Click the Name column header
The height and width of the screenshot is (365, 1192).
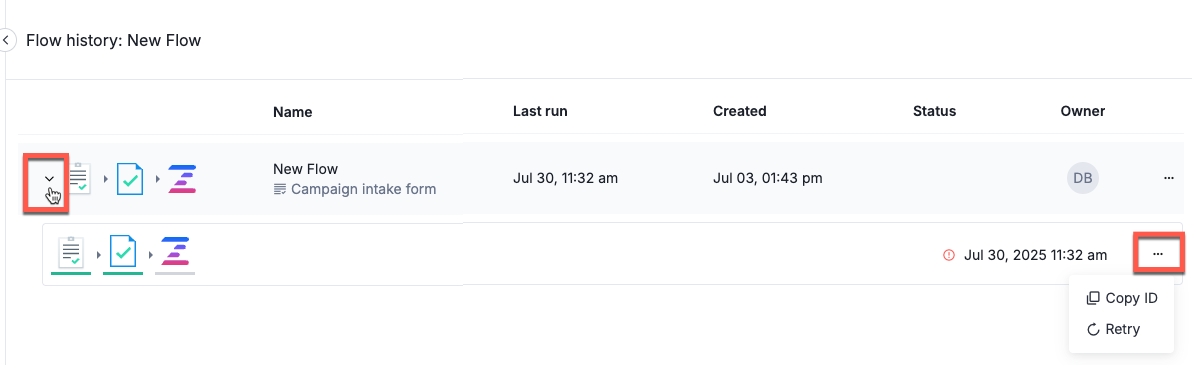coord(293,112)
